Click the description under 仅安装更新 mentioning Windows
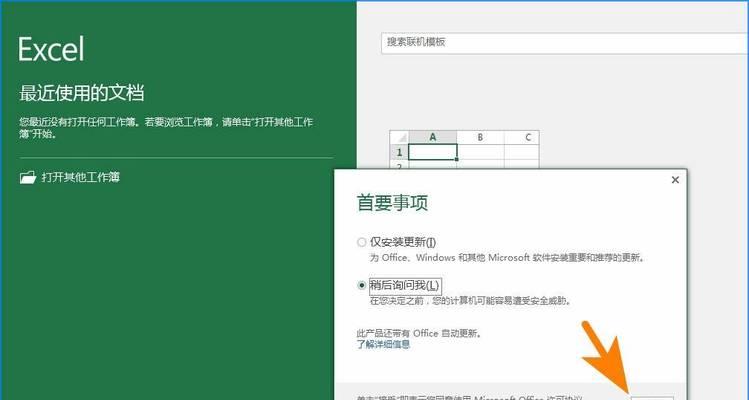This screenshot has height=400, width=749. (507, 258)
